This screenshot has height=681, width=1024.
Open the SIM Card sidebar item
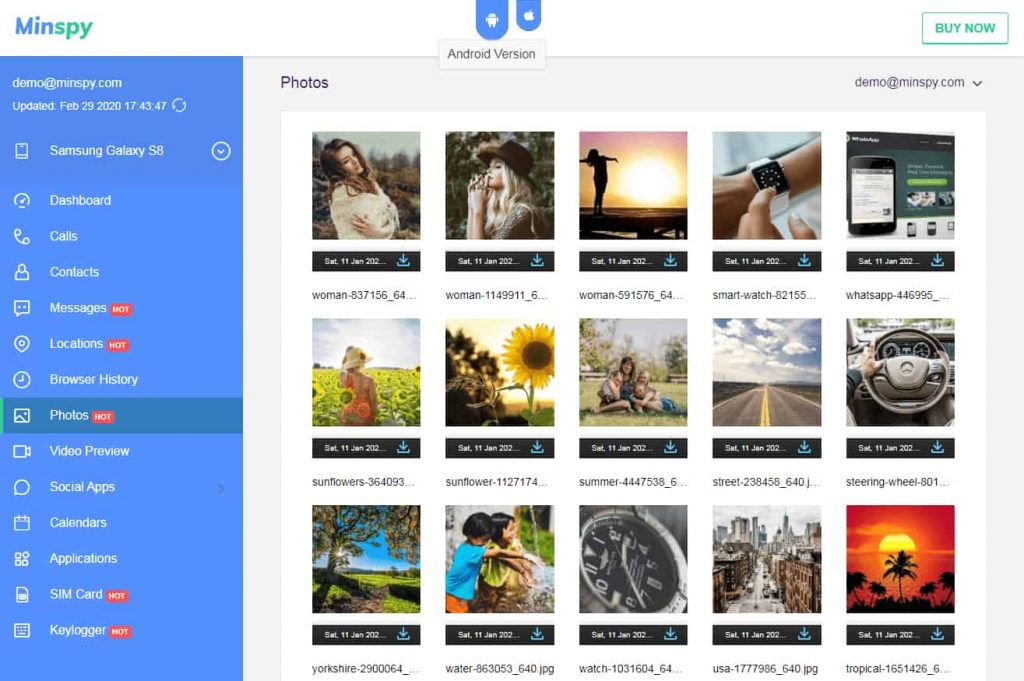pyautogui.click(x=76, y=594)
